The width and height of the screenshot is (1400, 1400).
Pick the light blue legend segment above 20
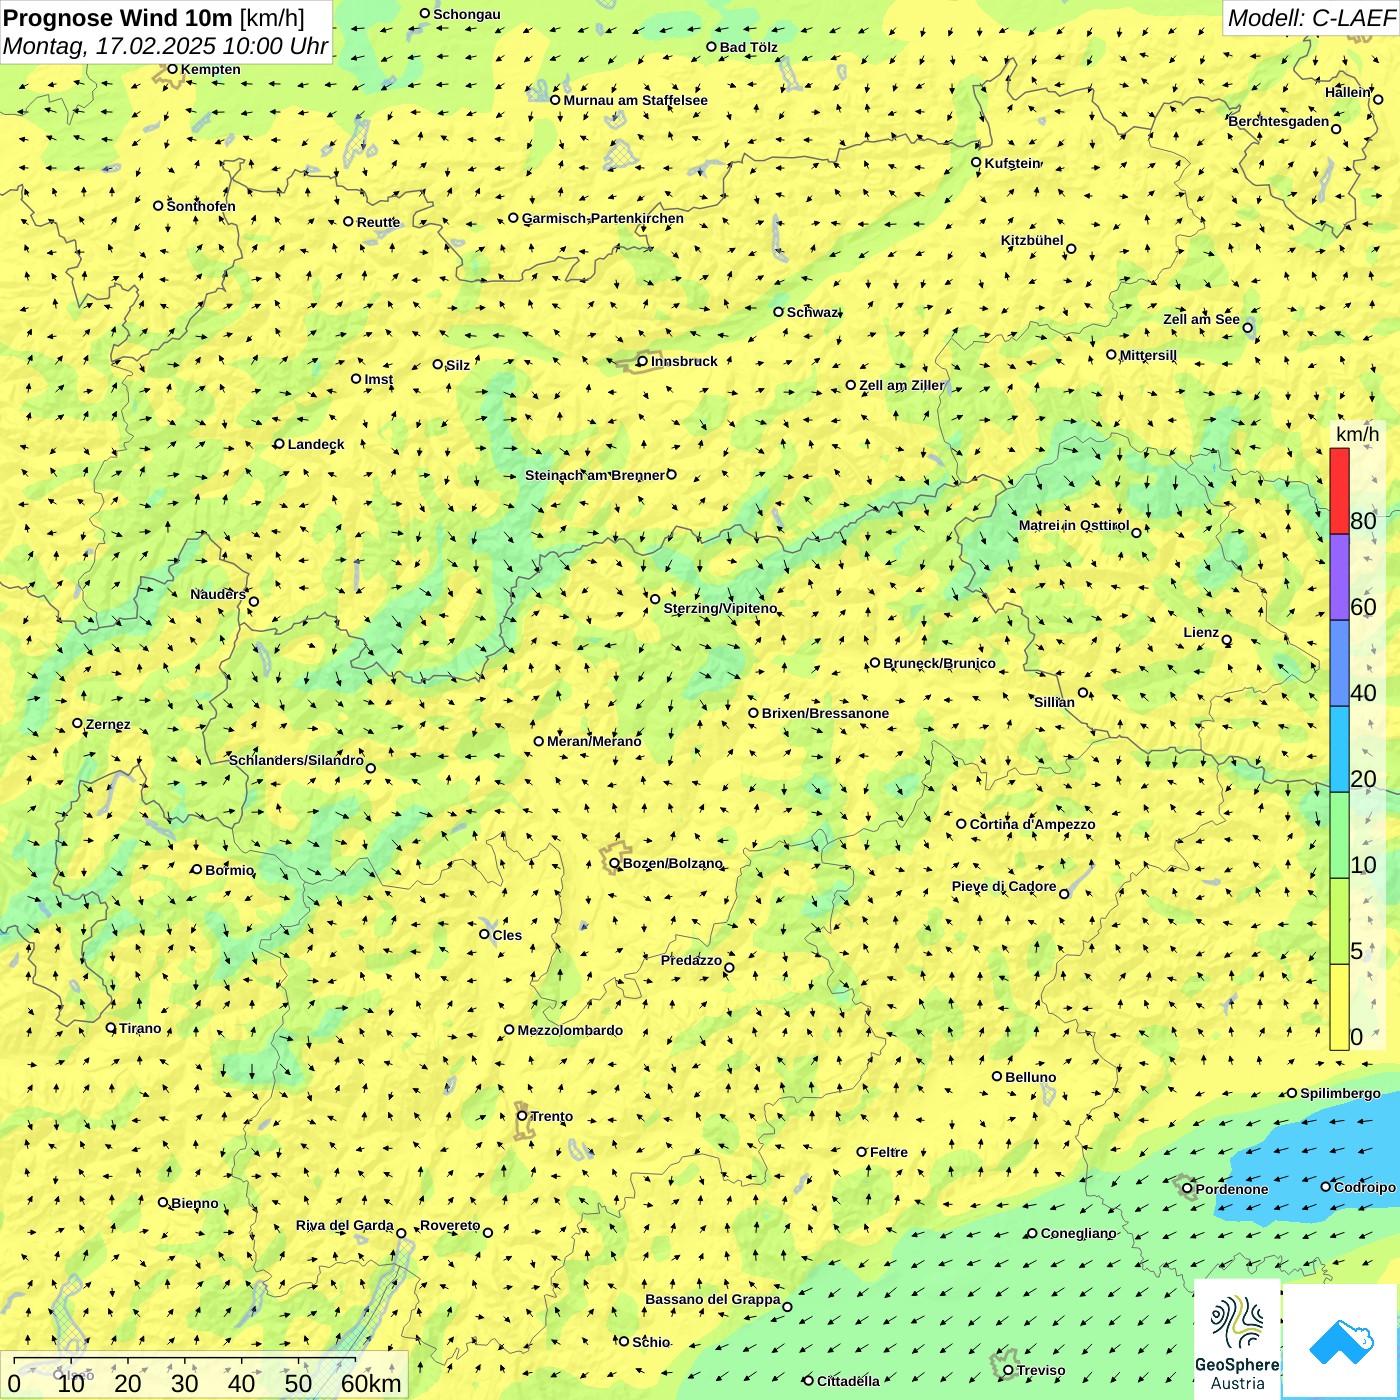[1339, 750]
